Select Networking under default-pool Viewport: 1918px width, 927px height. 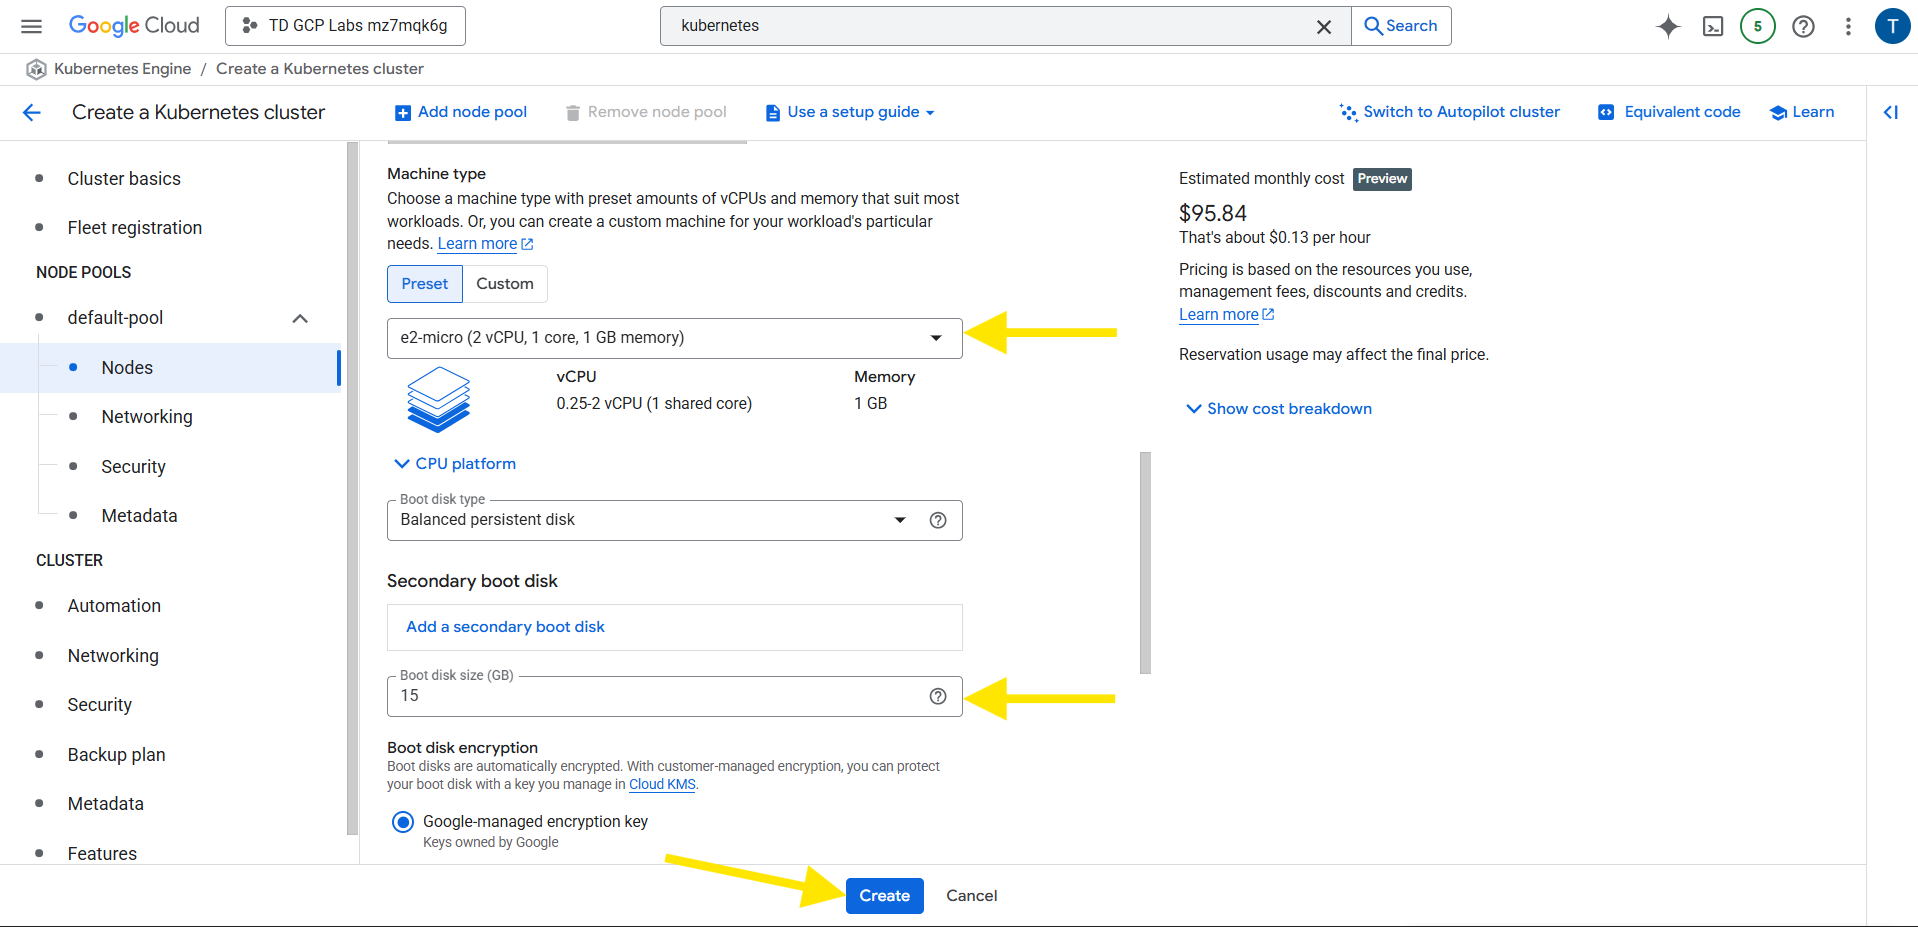[x=147, y=417]
